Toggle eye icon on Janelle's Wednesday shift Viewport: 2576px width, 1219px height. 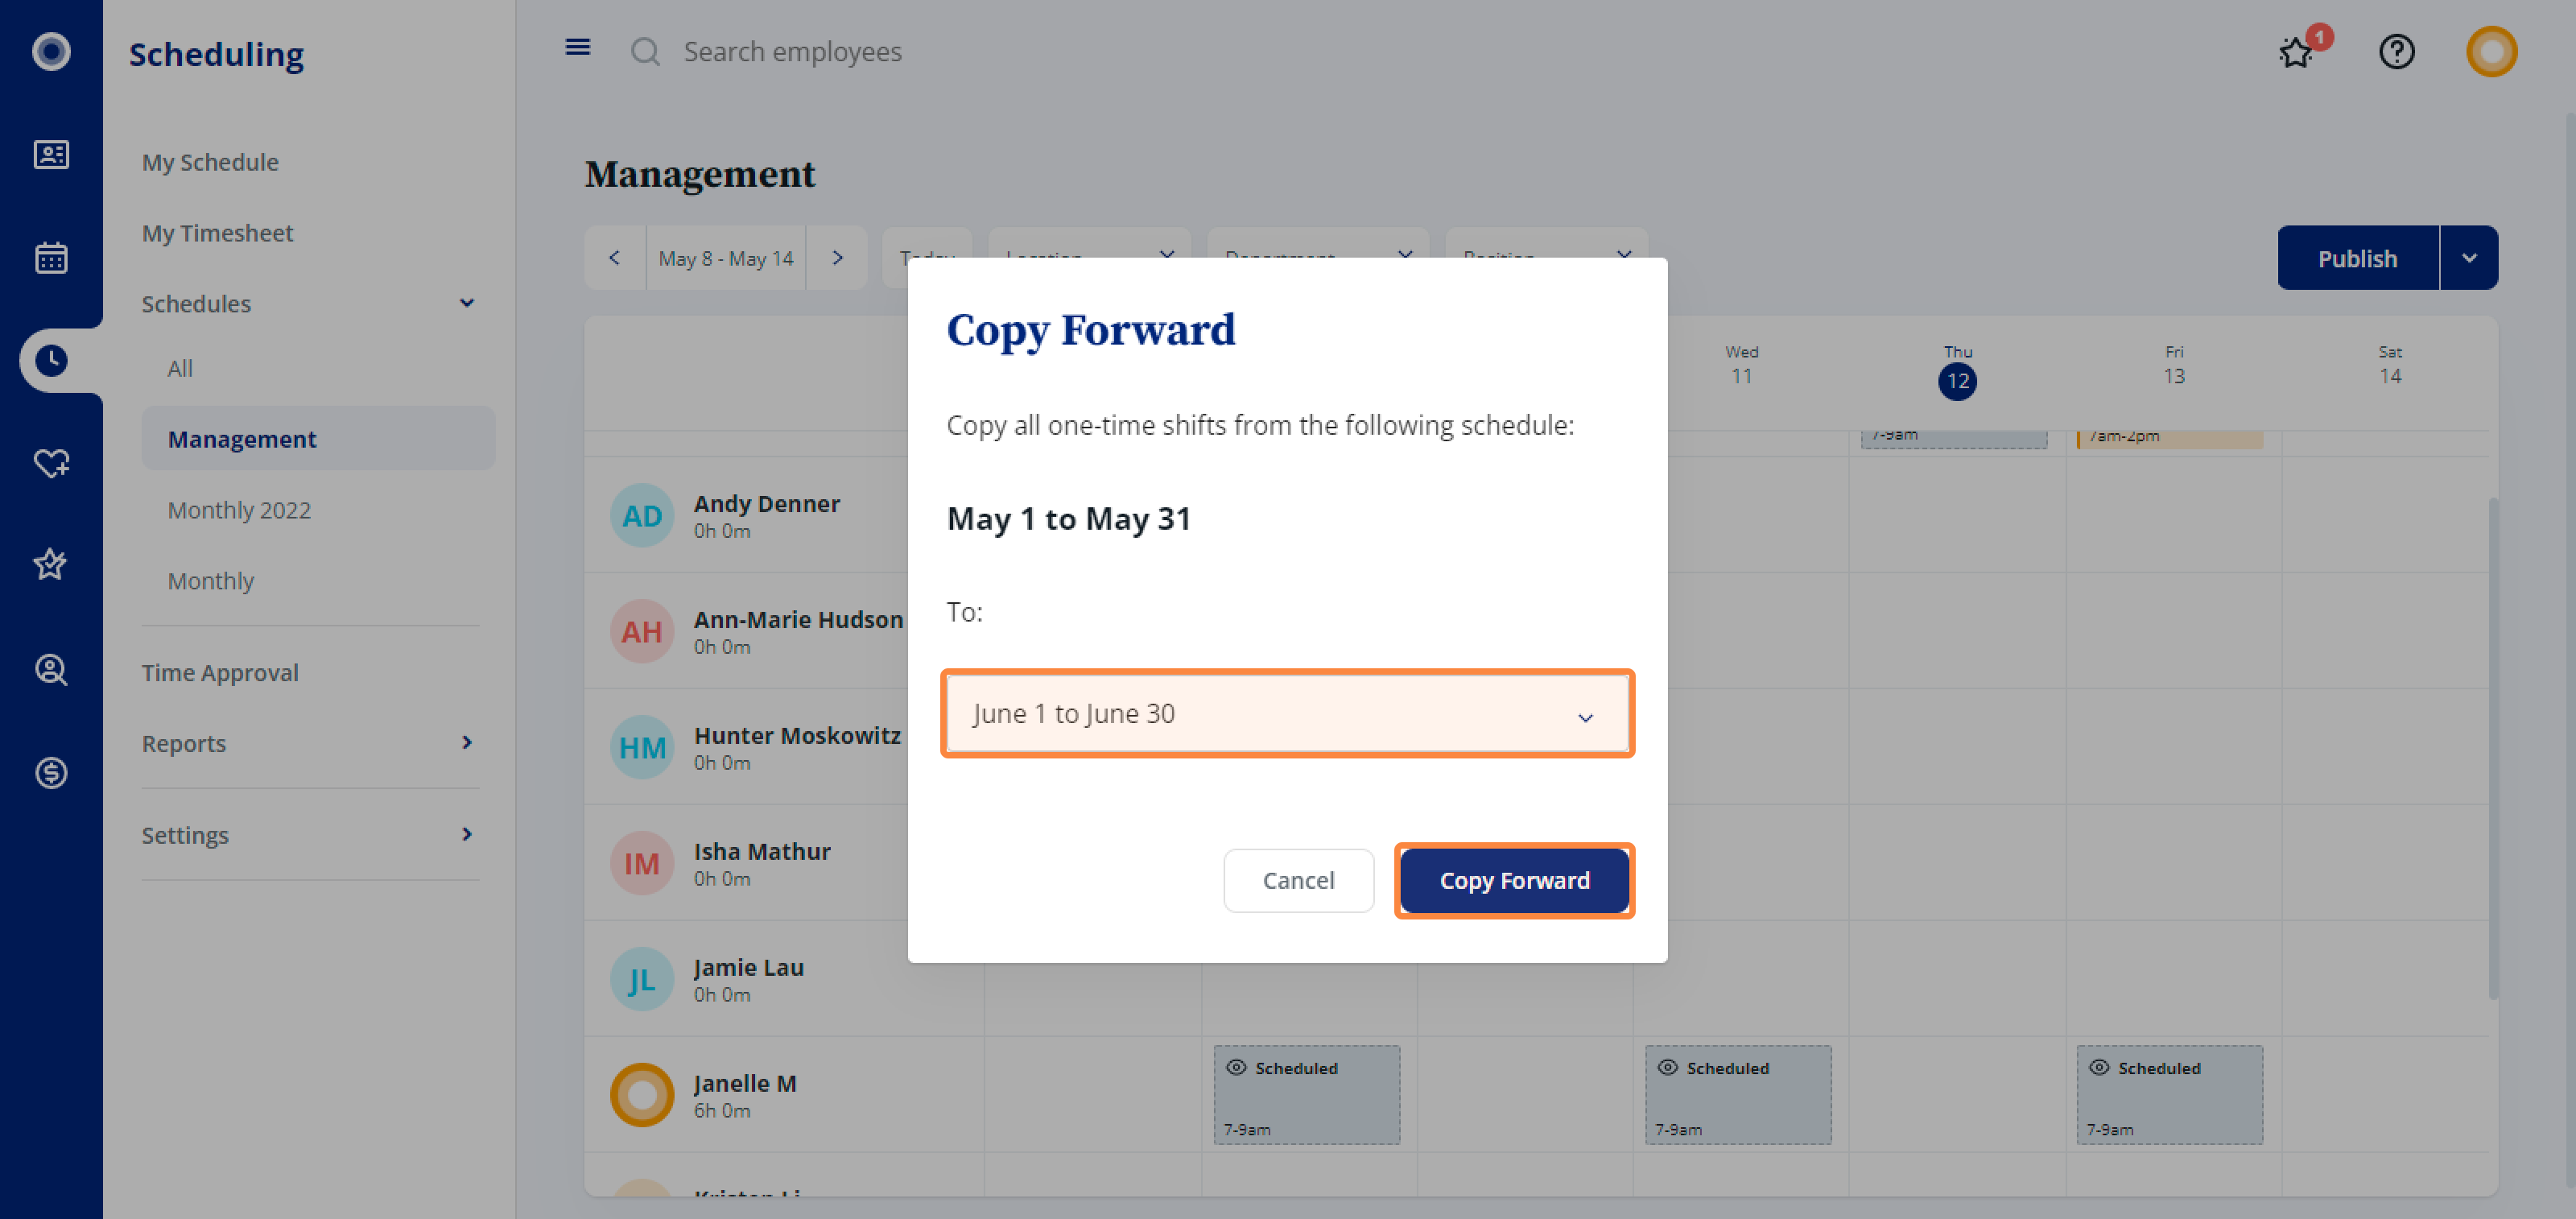coord(1667,1067)
